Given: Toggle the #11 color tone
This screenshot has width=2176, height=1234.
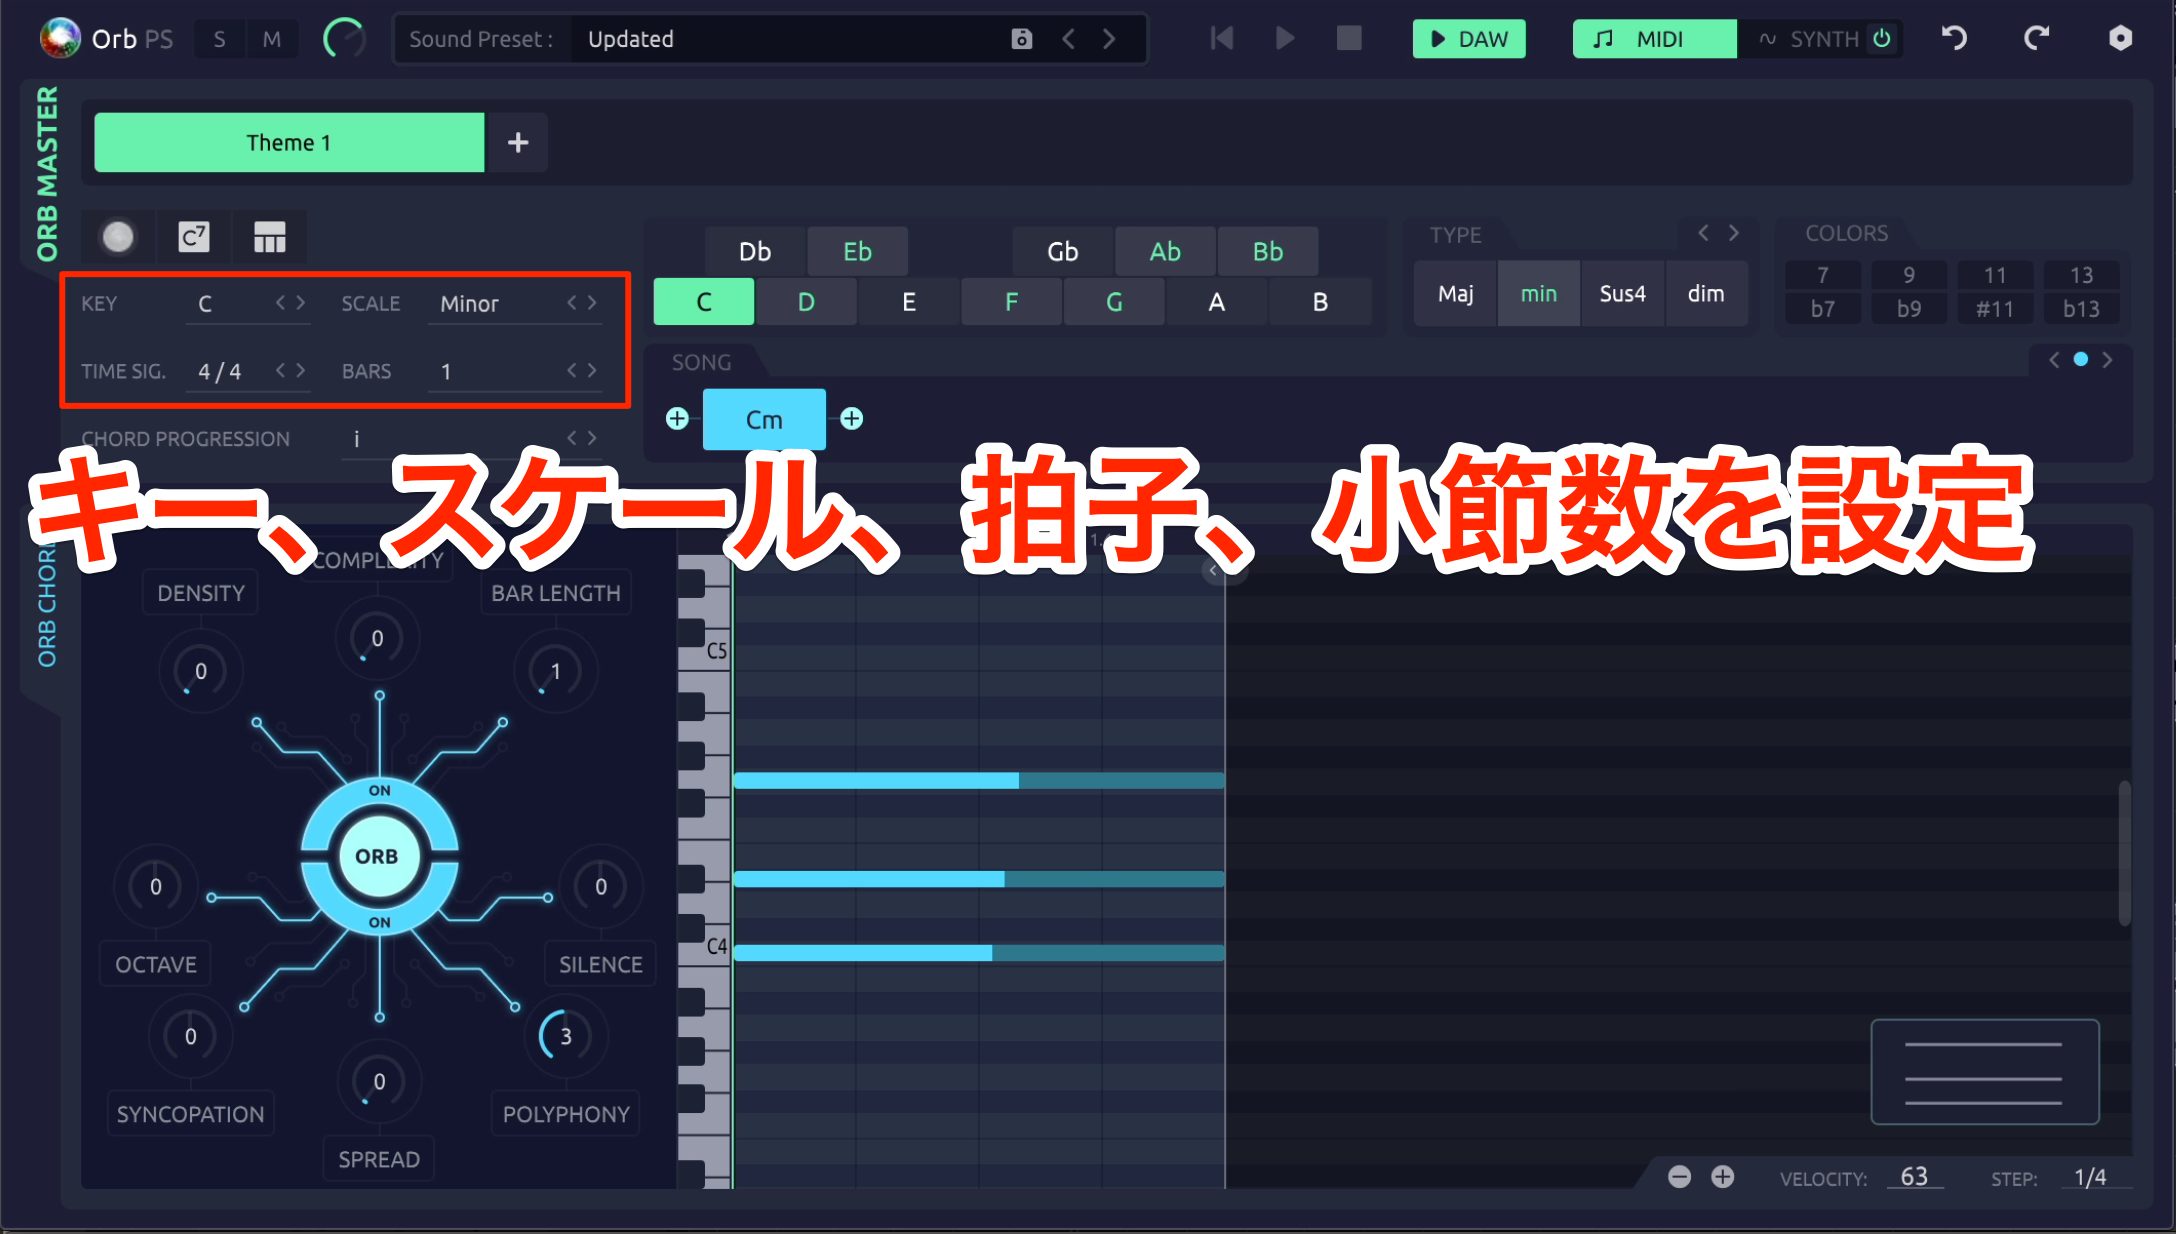Looking at the screenshot, I should coord(1994,309).
